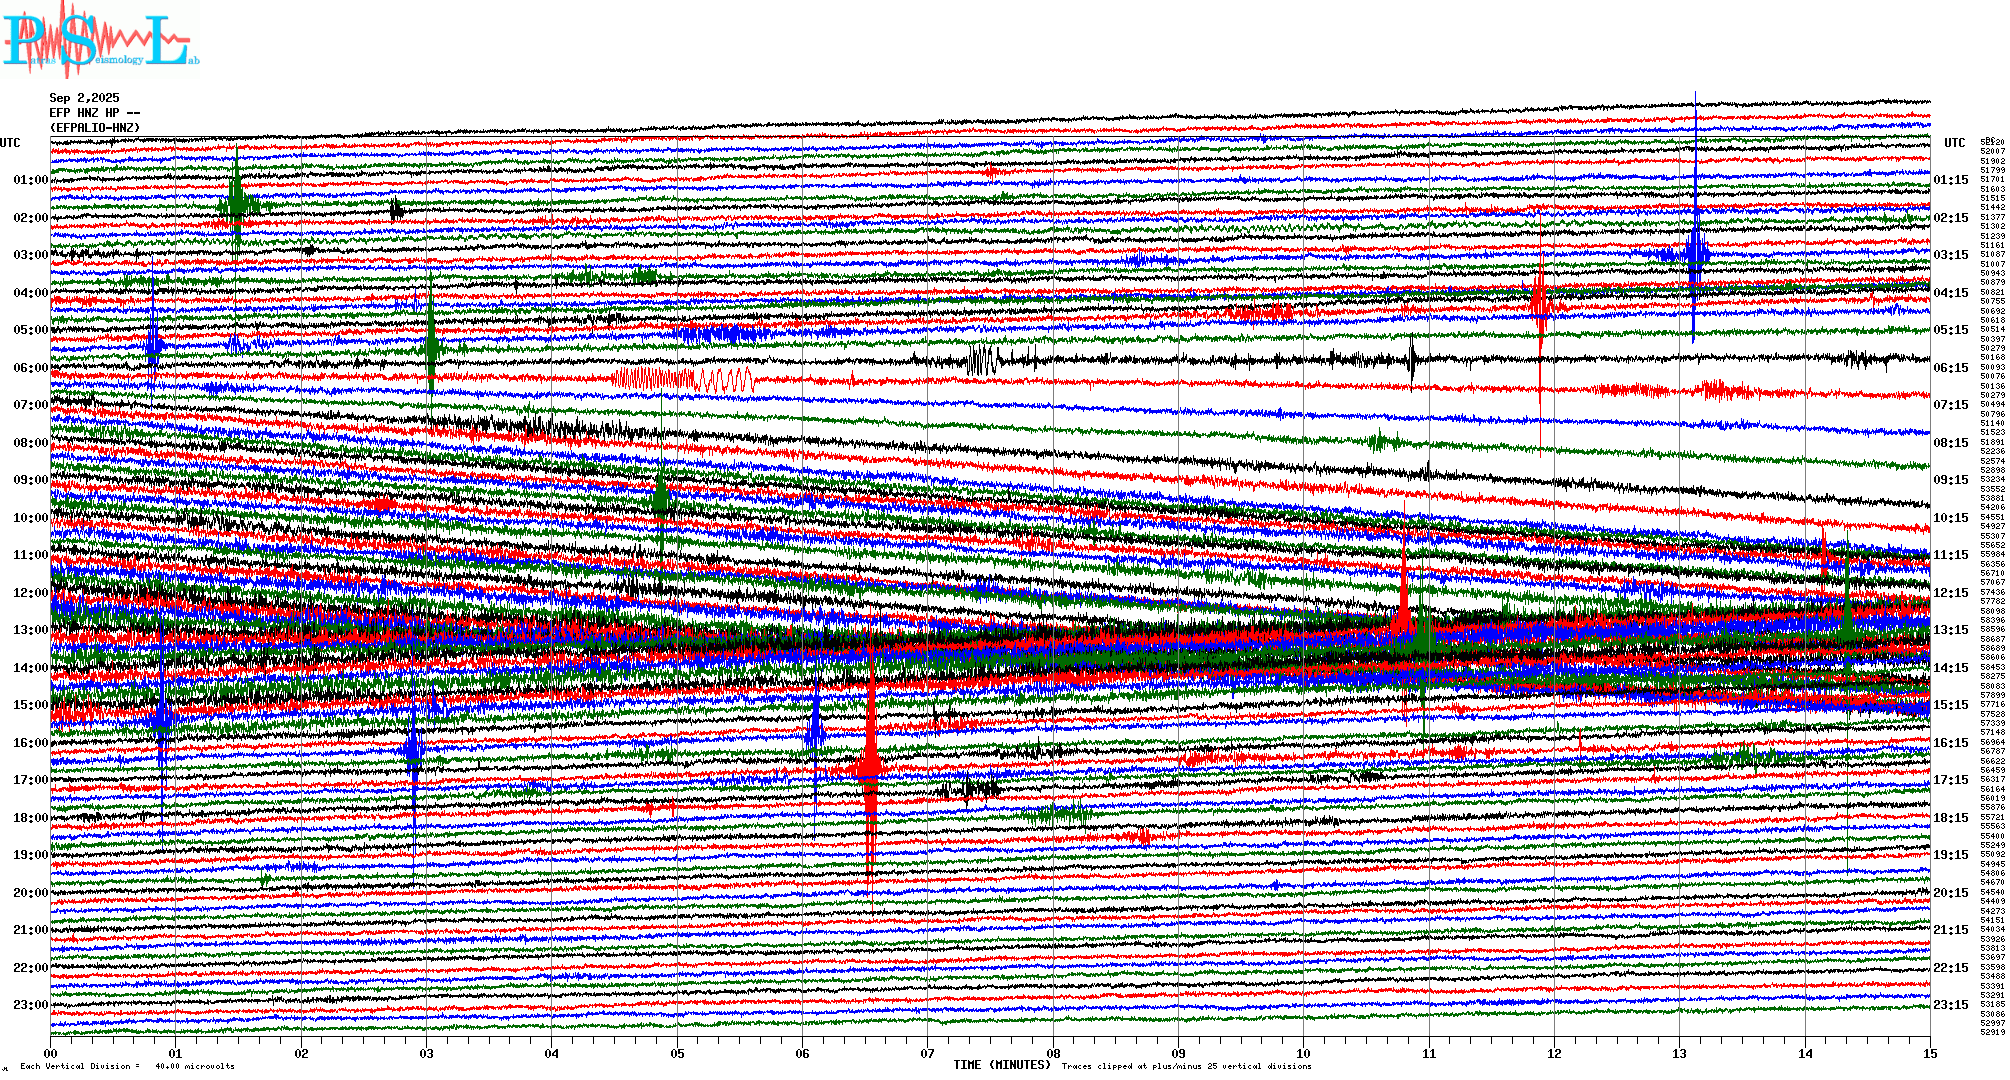Click minute-axis tick label "02"
Viewport: 2010px width, 1080px height.
tap(301, 1053)
